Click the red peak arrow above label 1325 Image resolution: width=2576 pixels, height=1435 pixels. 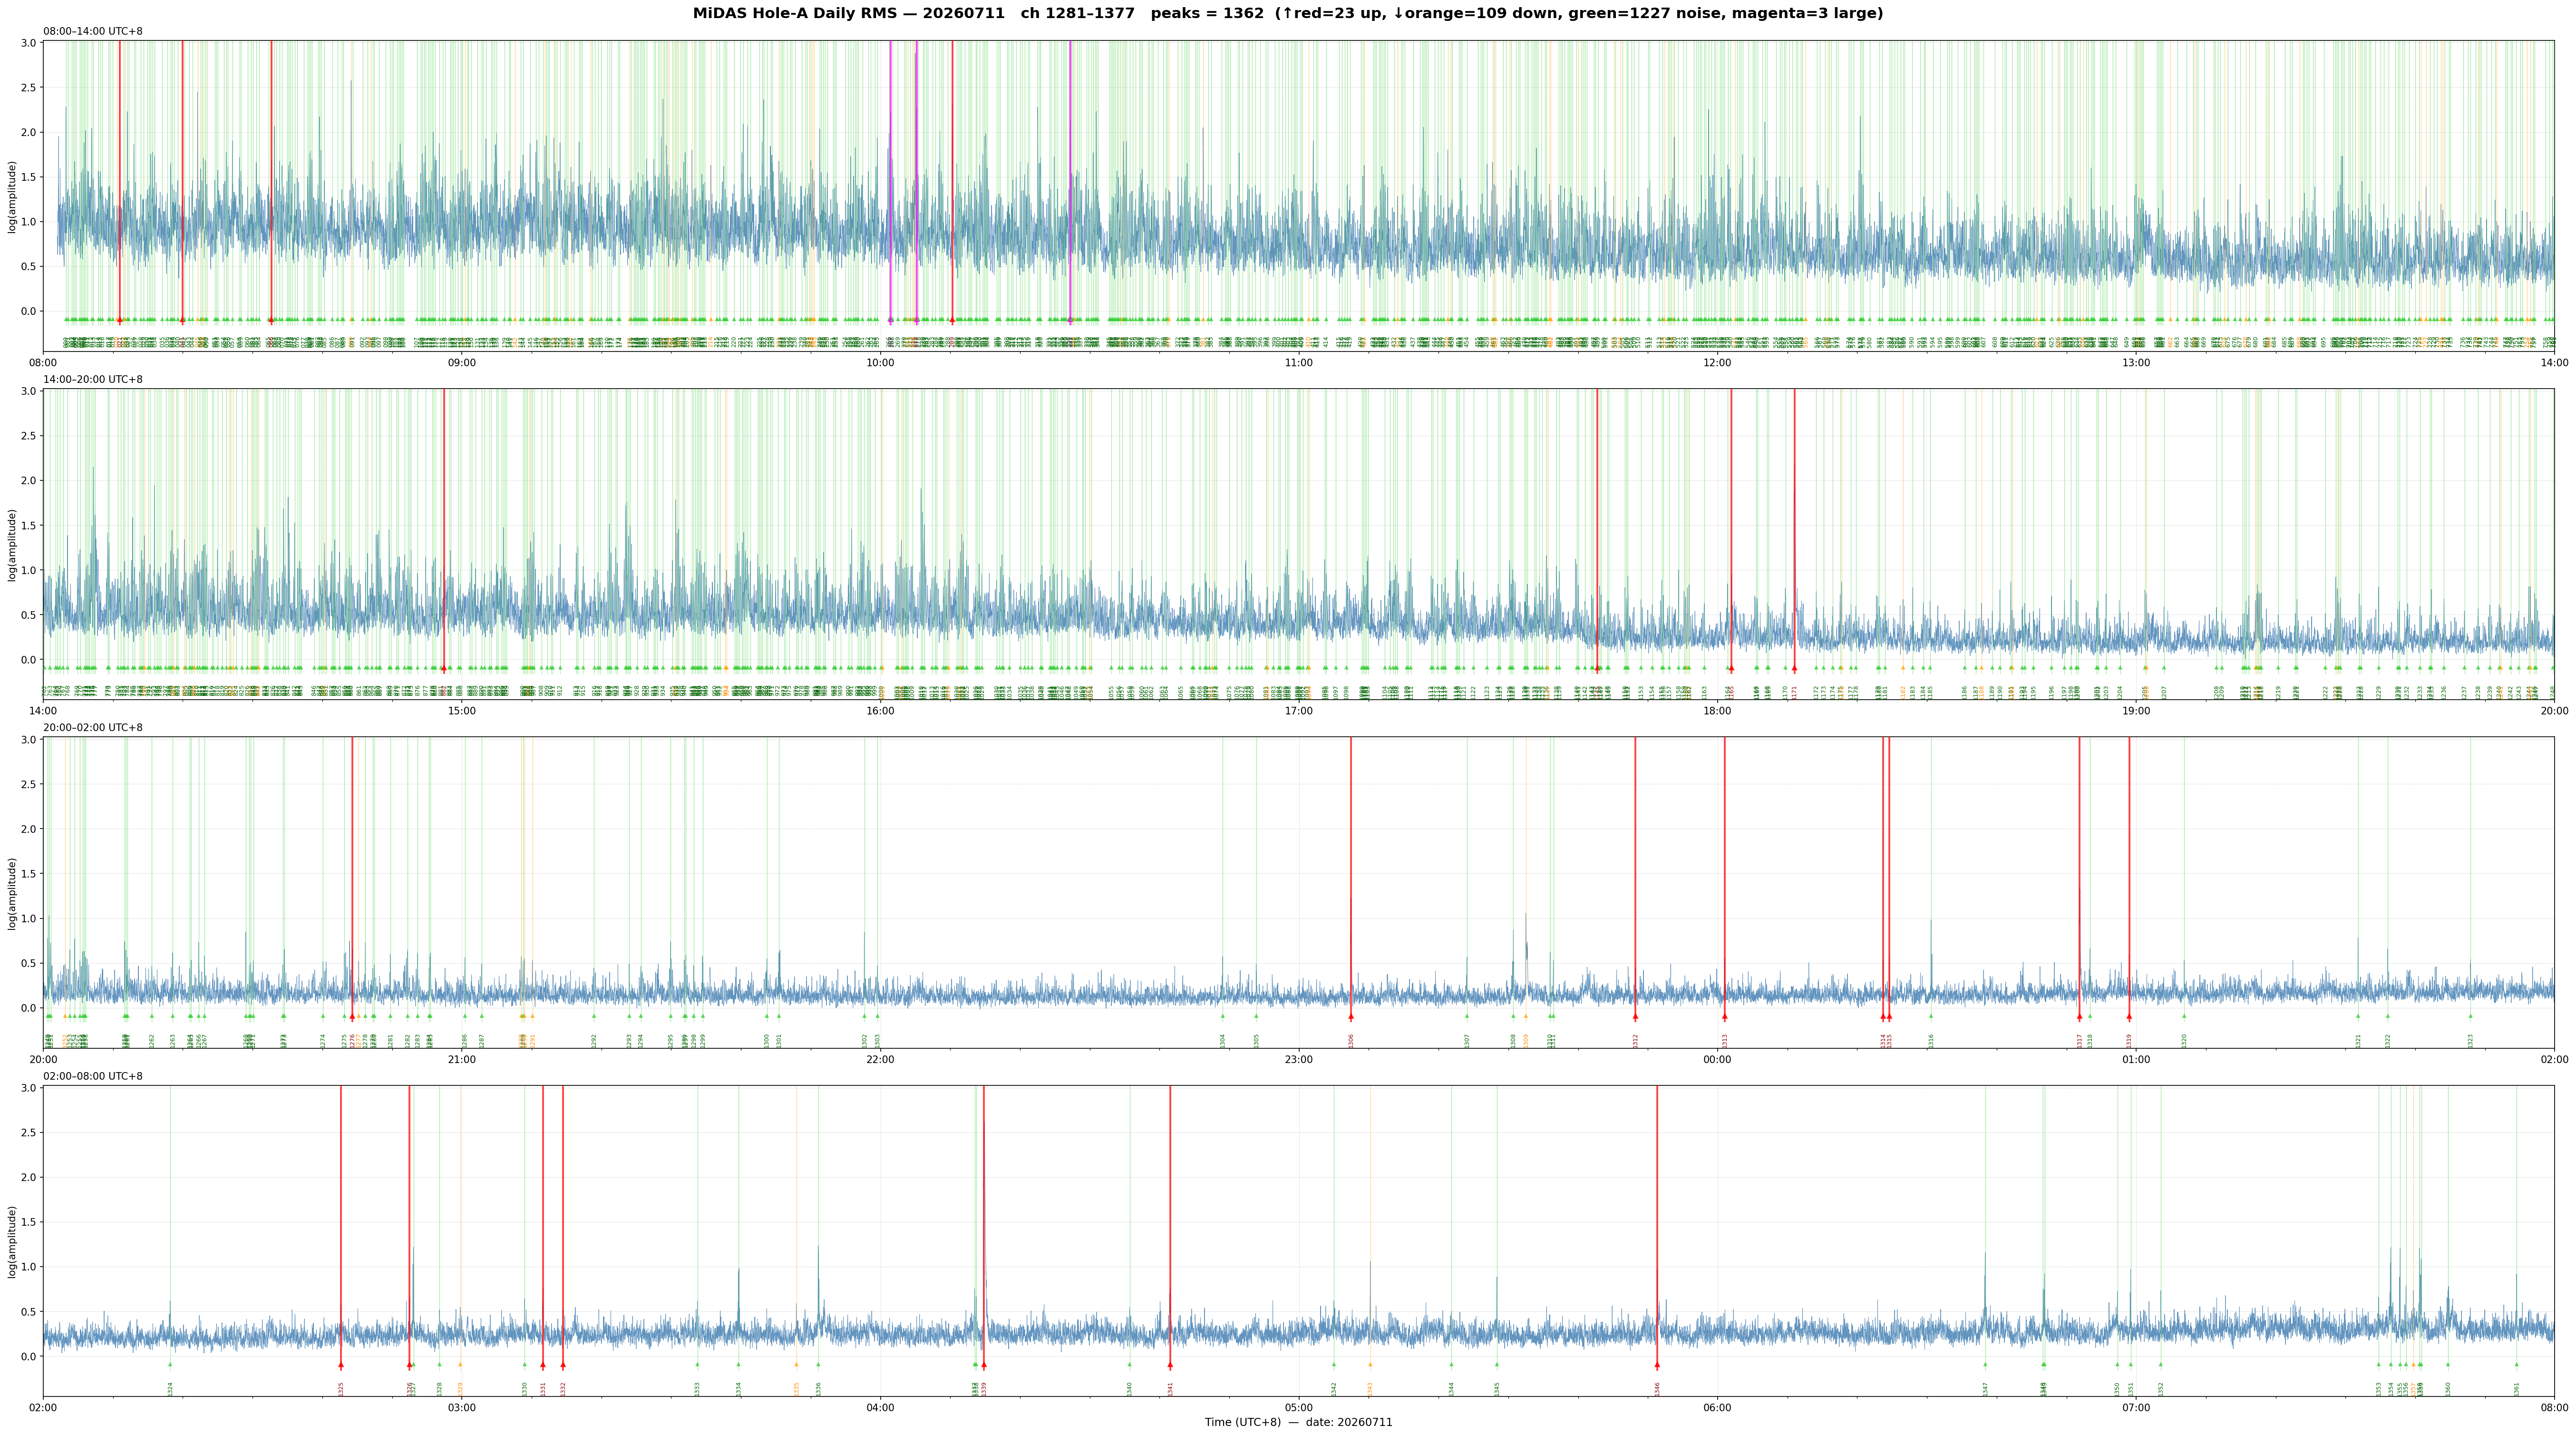(x=341, y=1364)
